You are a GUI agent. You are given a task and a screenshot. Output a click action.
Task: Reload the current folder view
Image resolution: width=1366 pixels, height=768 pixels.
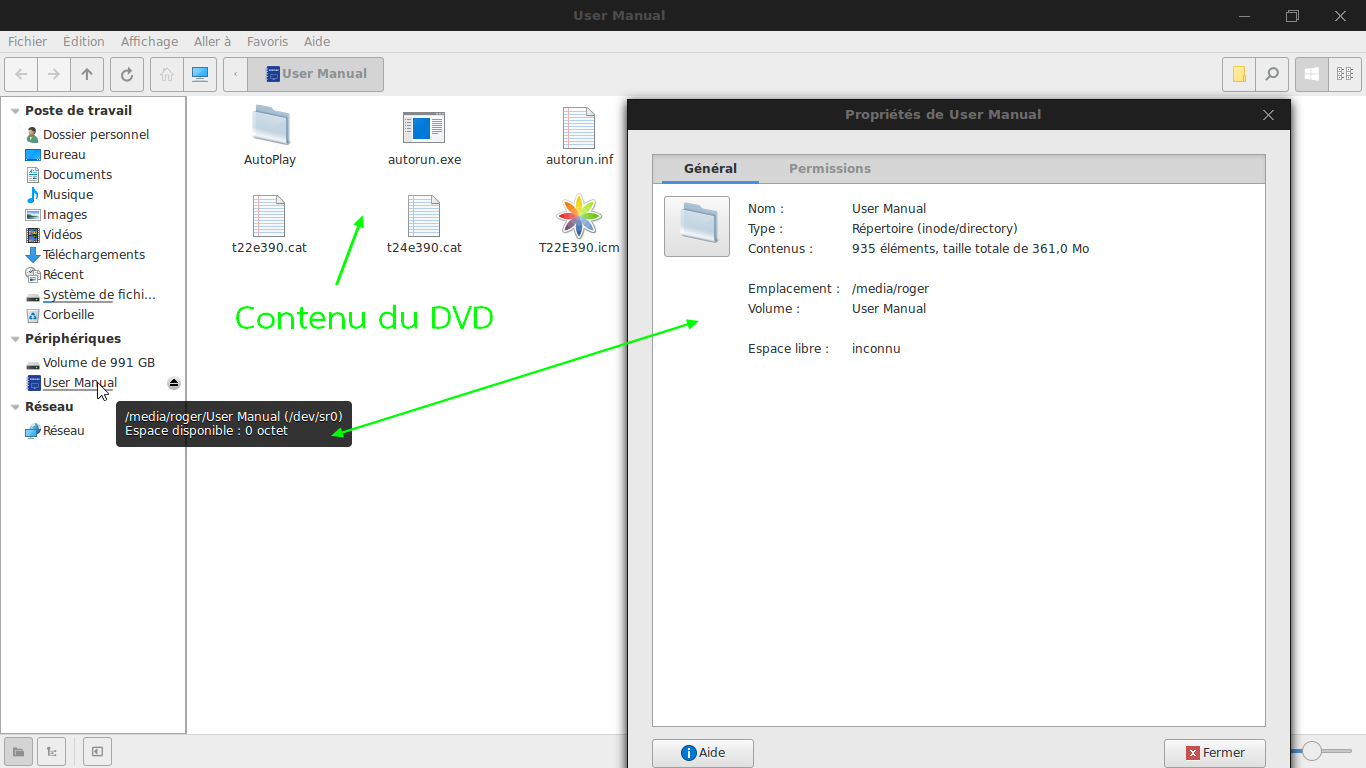click(127, 74)
